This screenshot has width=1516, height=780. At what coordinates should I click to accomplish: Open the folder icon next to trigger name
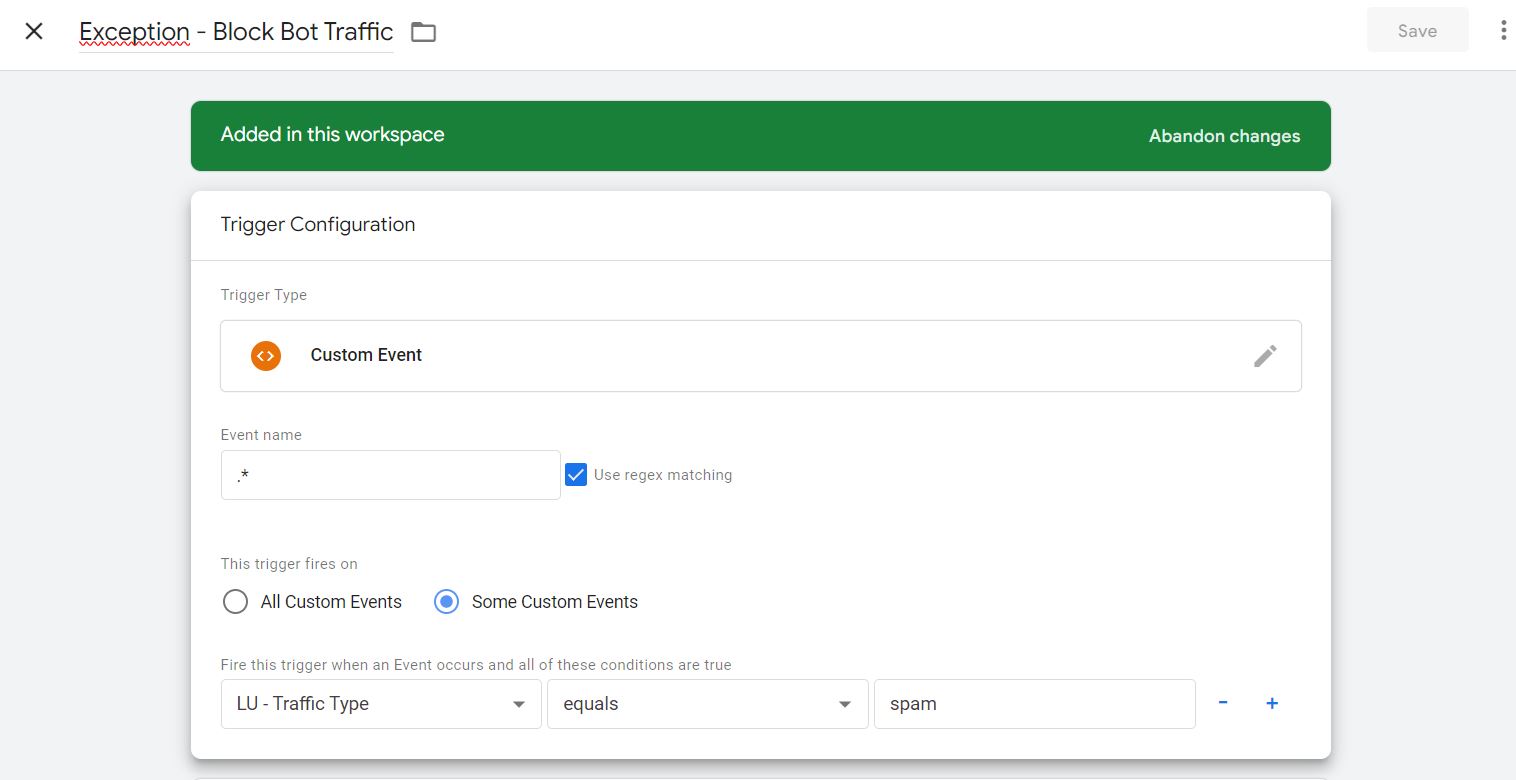(x=424, y=32)
